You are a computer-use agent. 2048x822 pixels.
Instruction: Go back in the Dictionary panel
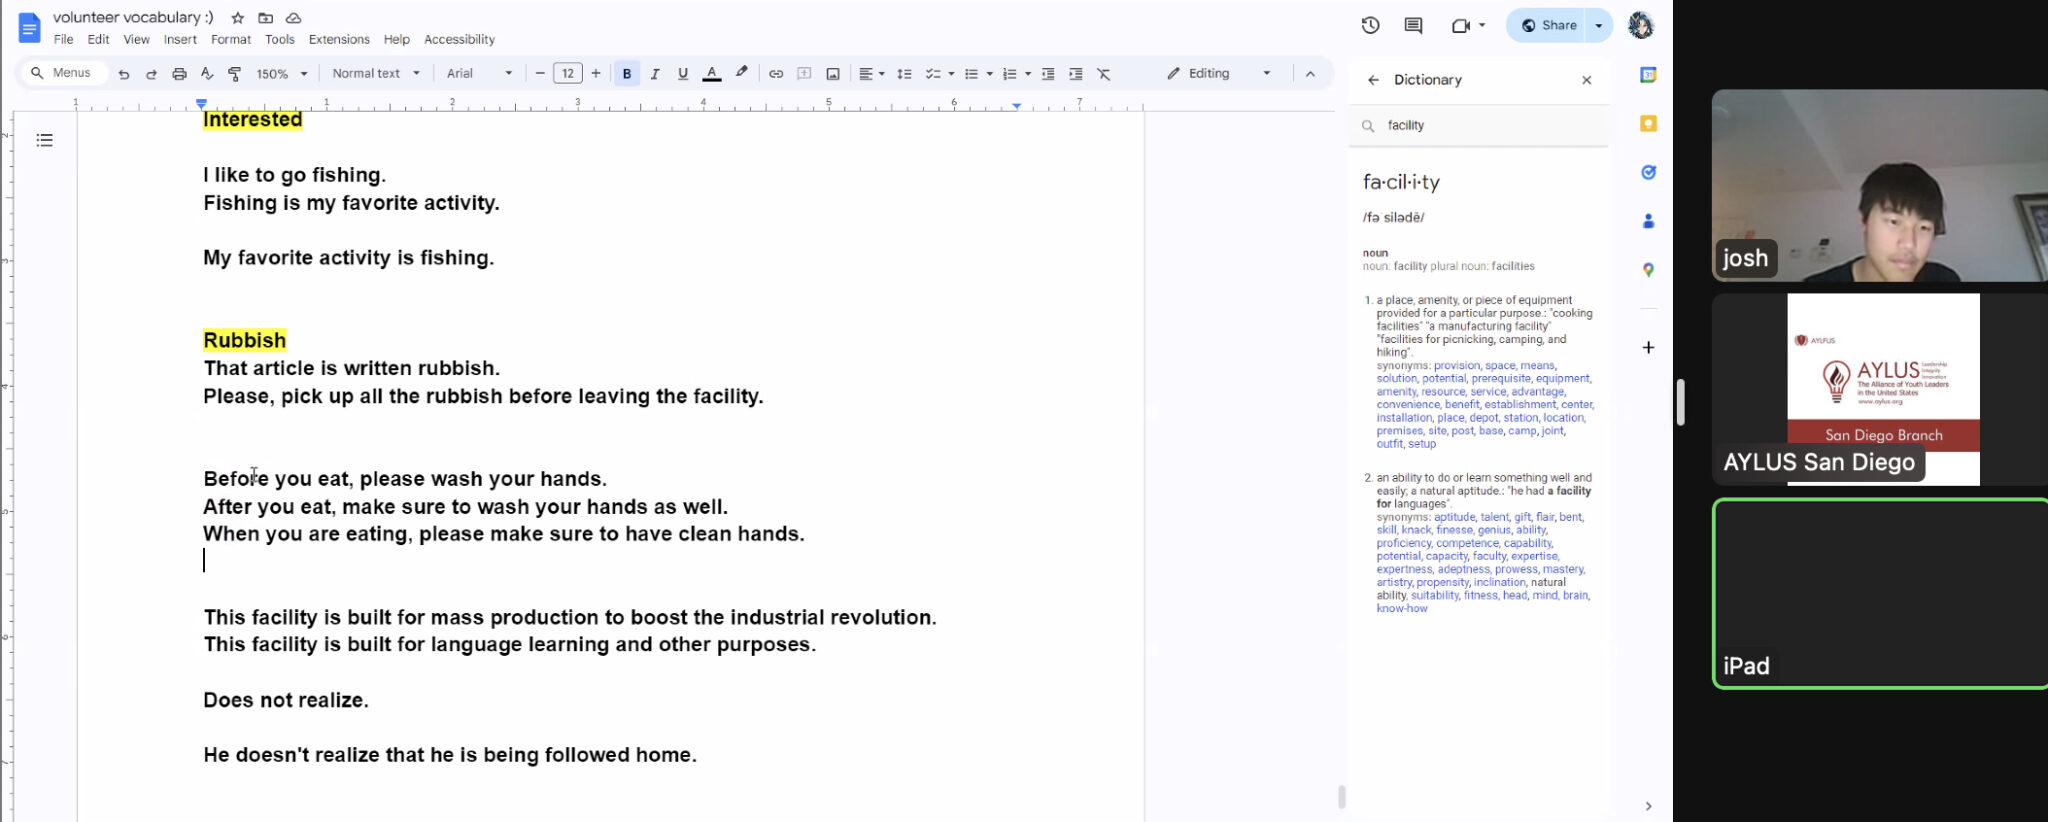[x=1373, y=80]
